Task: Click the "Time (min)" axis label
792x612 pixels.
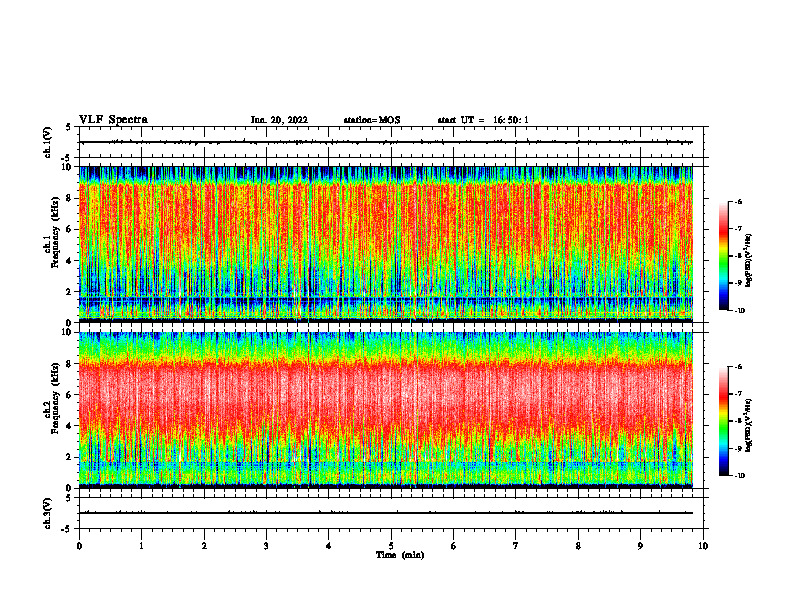Action: [400, 555]
